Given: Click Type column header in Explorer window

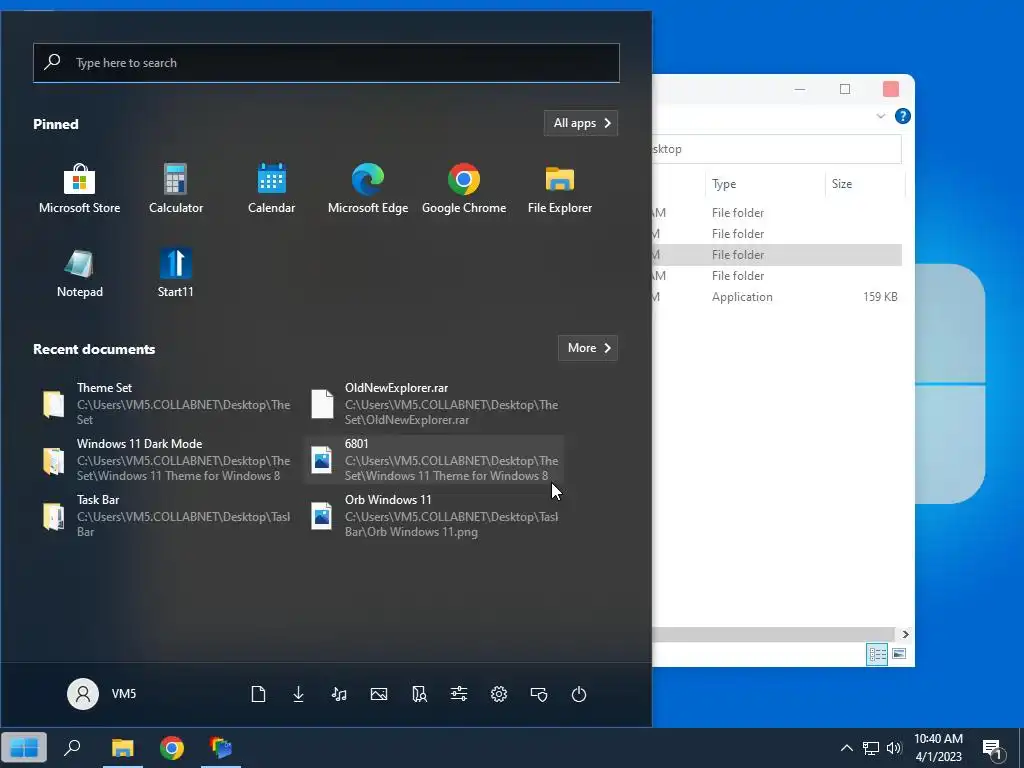Looking at the screenshot, I should coord(765,184).
